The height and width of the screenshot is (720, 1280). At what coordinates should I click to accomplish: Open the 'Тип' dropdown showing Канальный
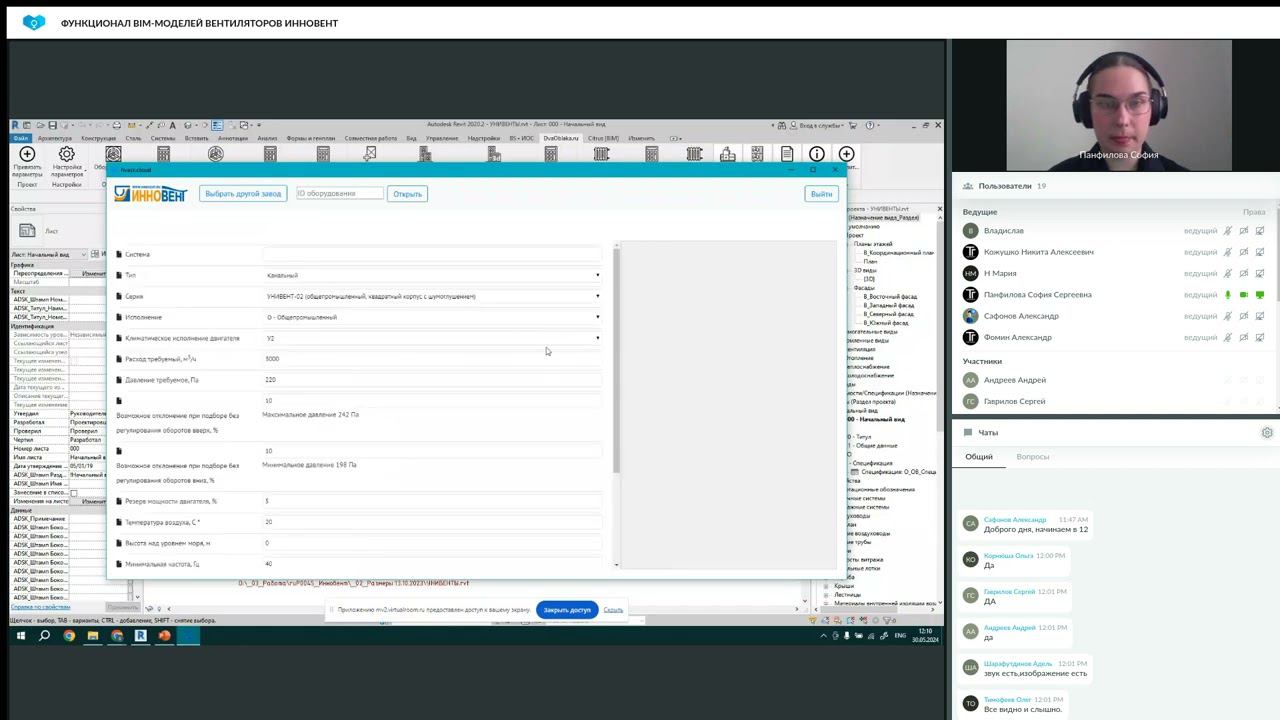432,275
